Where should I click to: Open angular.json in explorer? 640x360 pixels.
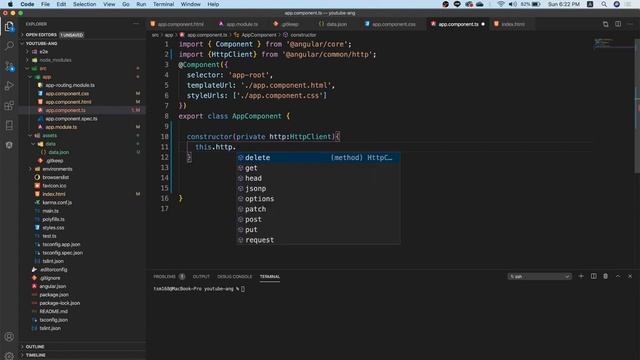click(x=52, y=287)
